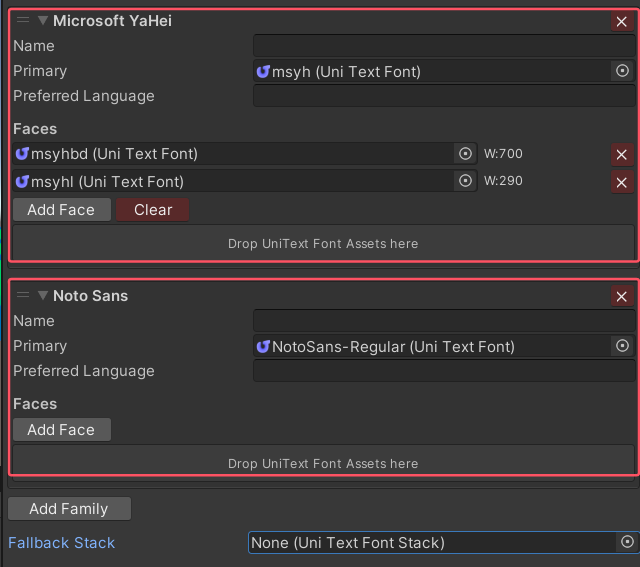Screen dimensions: 640x567
Task: Click Add Face under Microsoft YaHei
Action: tap(62, 210)
